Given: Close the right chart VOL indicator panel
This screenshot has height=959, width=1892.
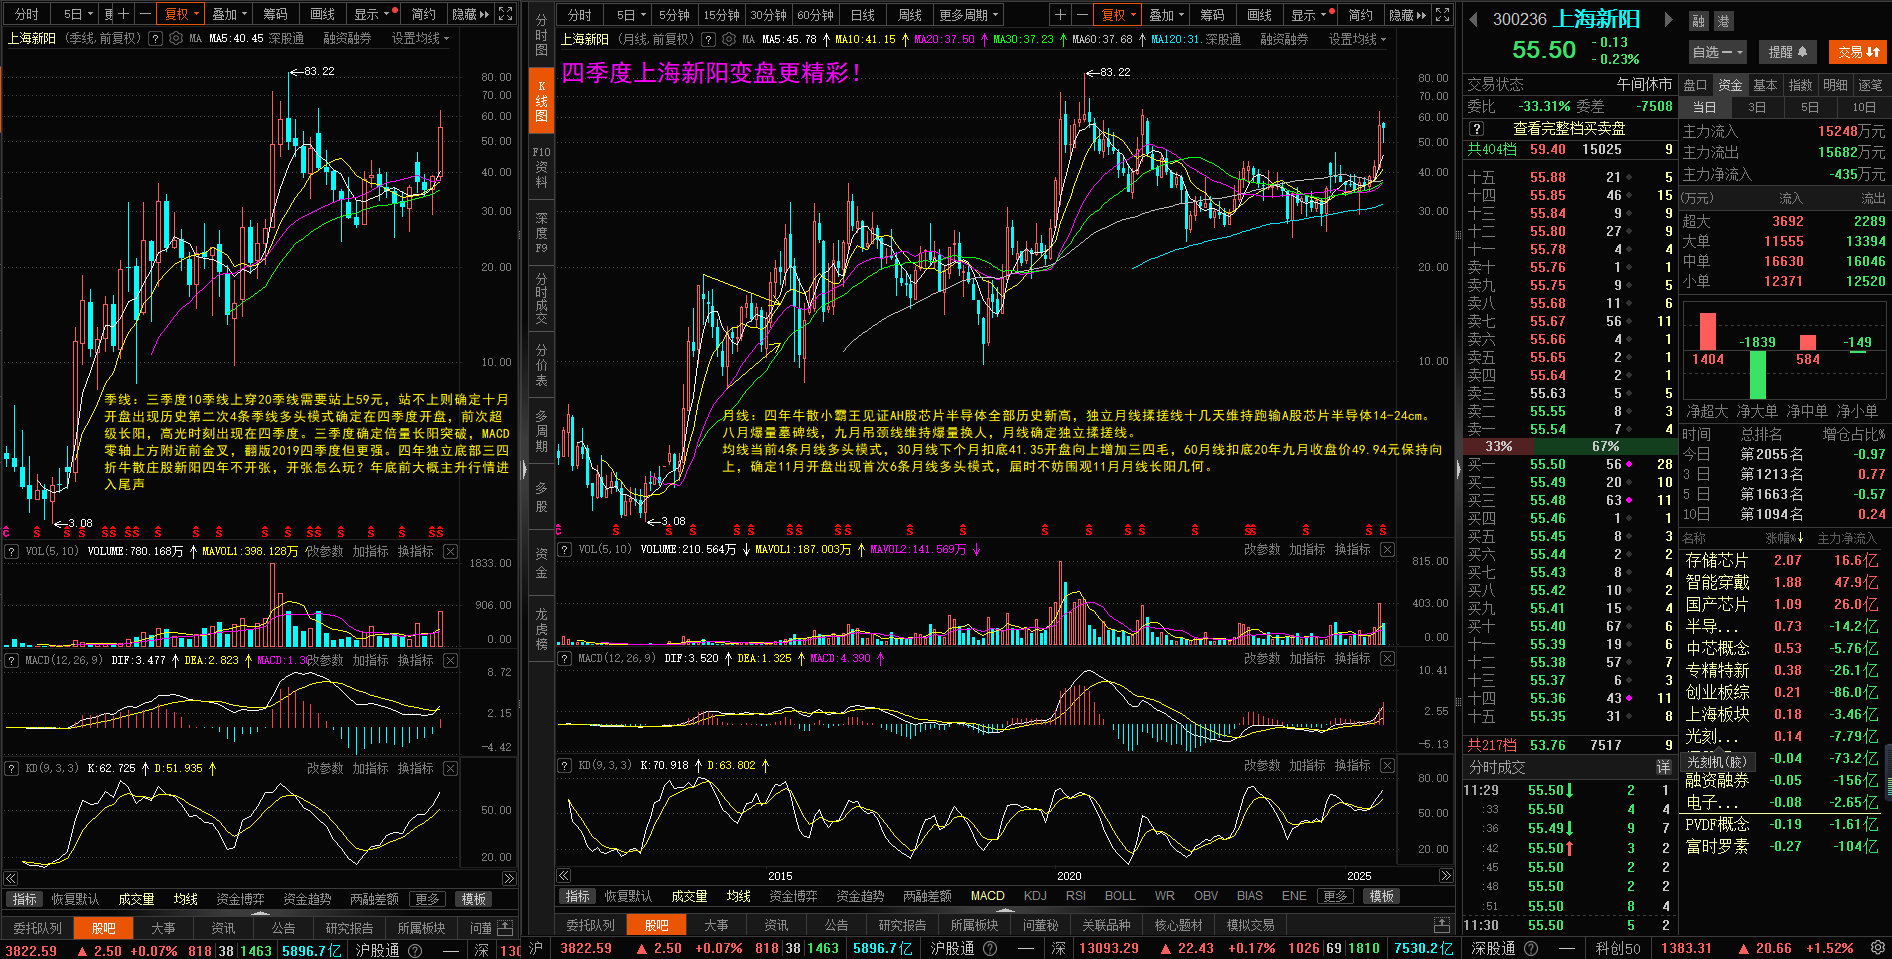Looking at the screenshot, I should point(1387,549).
